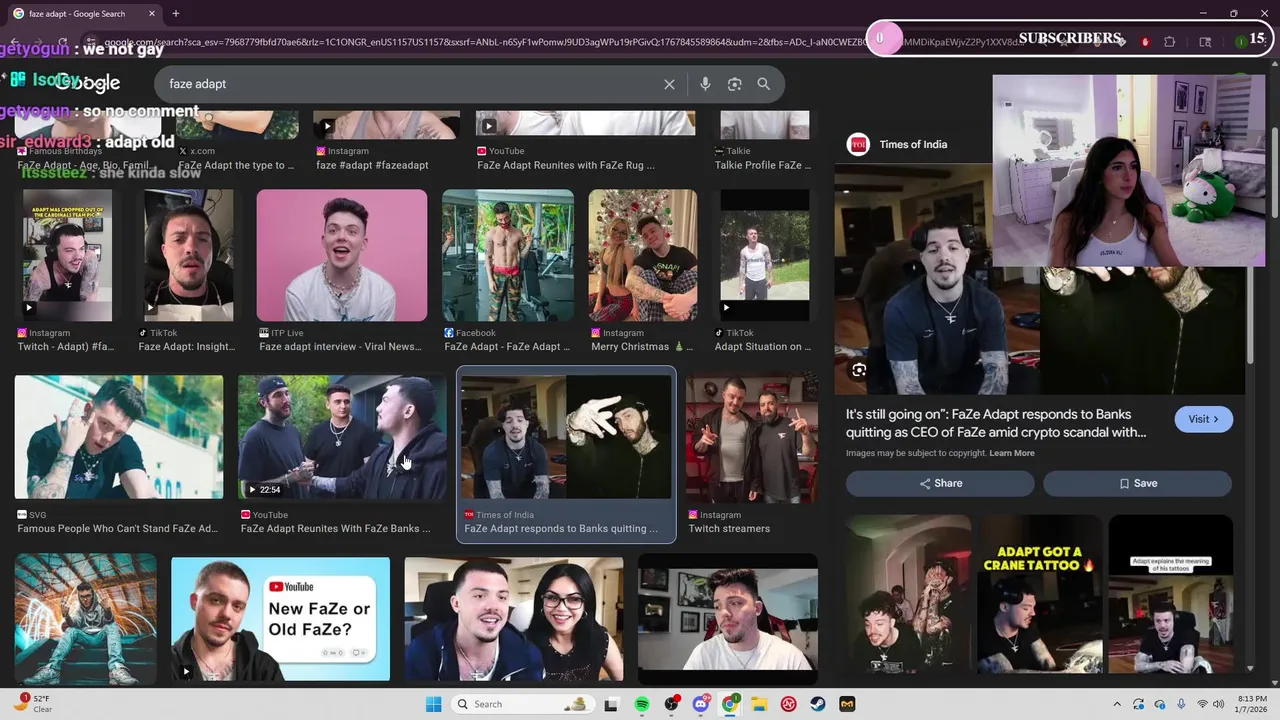
Task: Click the 'FaZe Adapt the type to' x.com caption
Action: click(x=236, y=165)
